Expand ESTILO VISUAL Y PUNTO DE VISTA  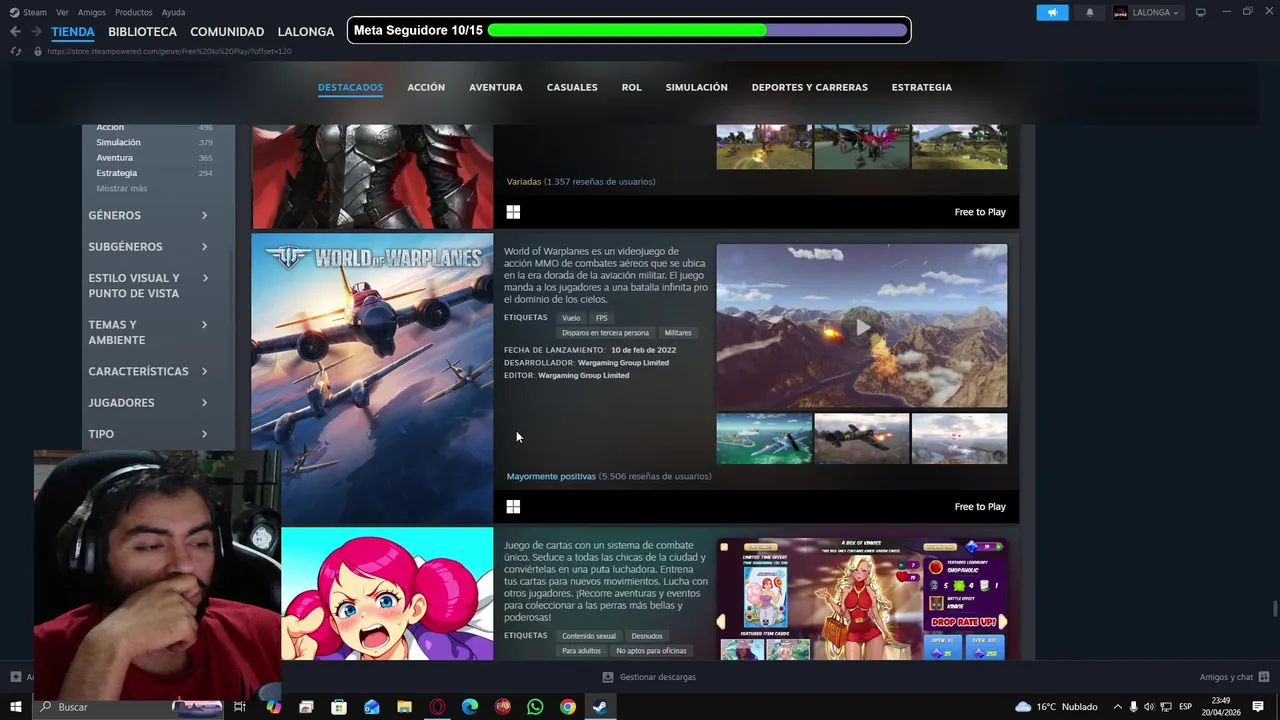[148, 286]
